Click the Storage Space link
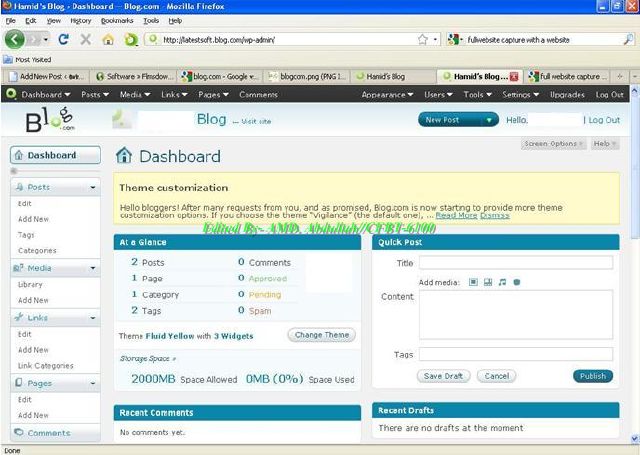The width and height of the screenshot is (640, 455). tap(148, 359)
